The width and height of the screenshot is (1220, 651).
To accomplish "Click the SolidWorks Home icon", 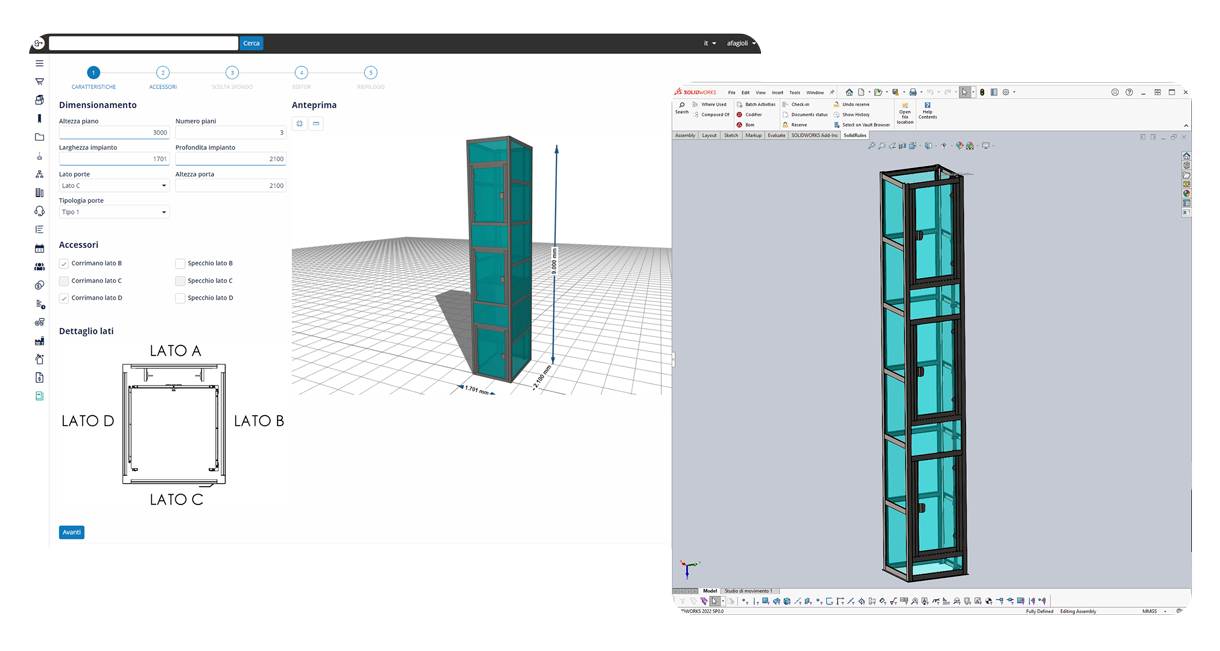I will click(849, 92).
